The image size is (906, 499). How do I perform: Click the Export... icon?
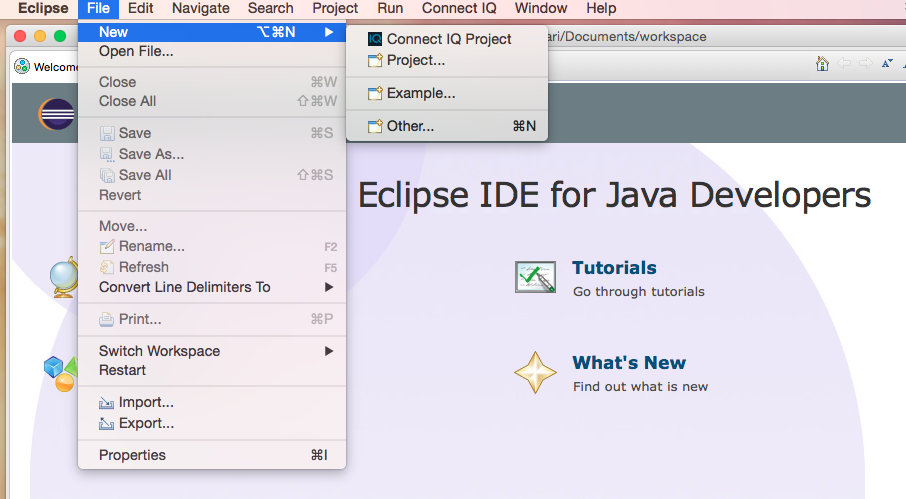click(x=107, y=423)
